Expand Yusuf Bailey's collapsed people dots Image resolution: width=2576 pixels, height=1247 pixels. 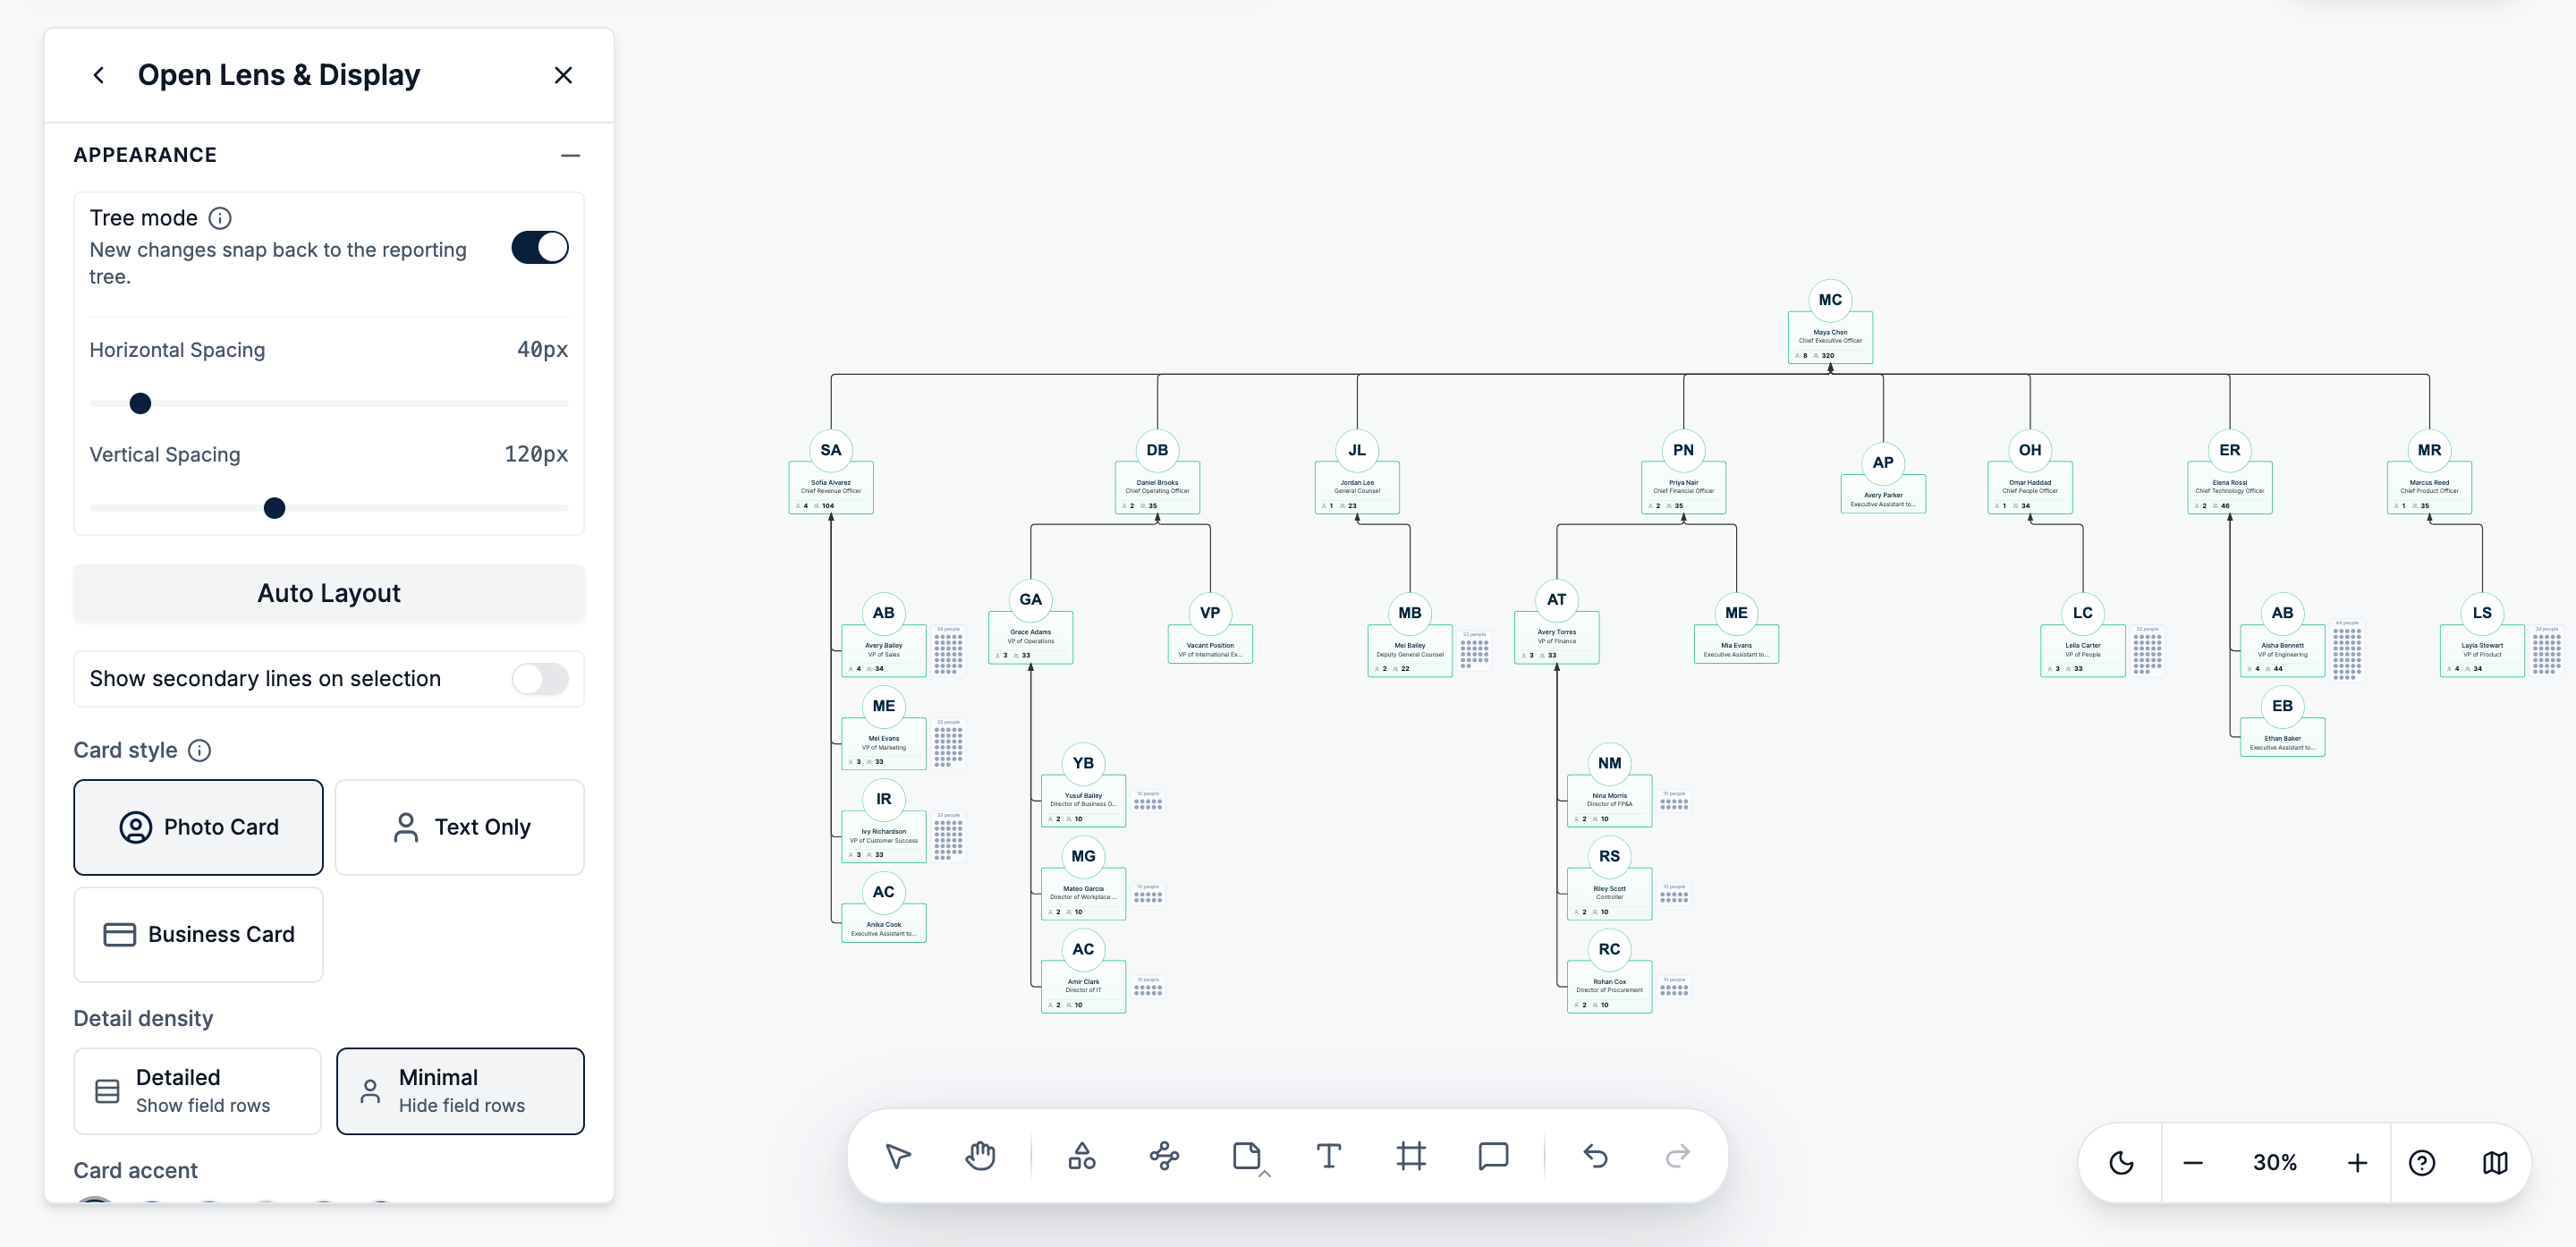(1148, 801)
